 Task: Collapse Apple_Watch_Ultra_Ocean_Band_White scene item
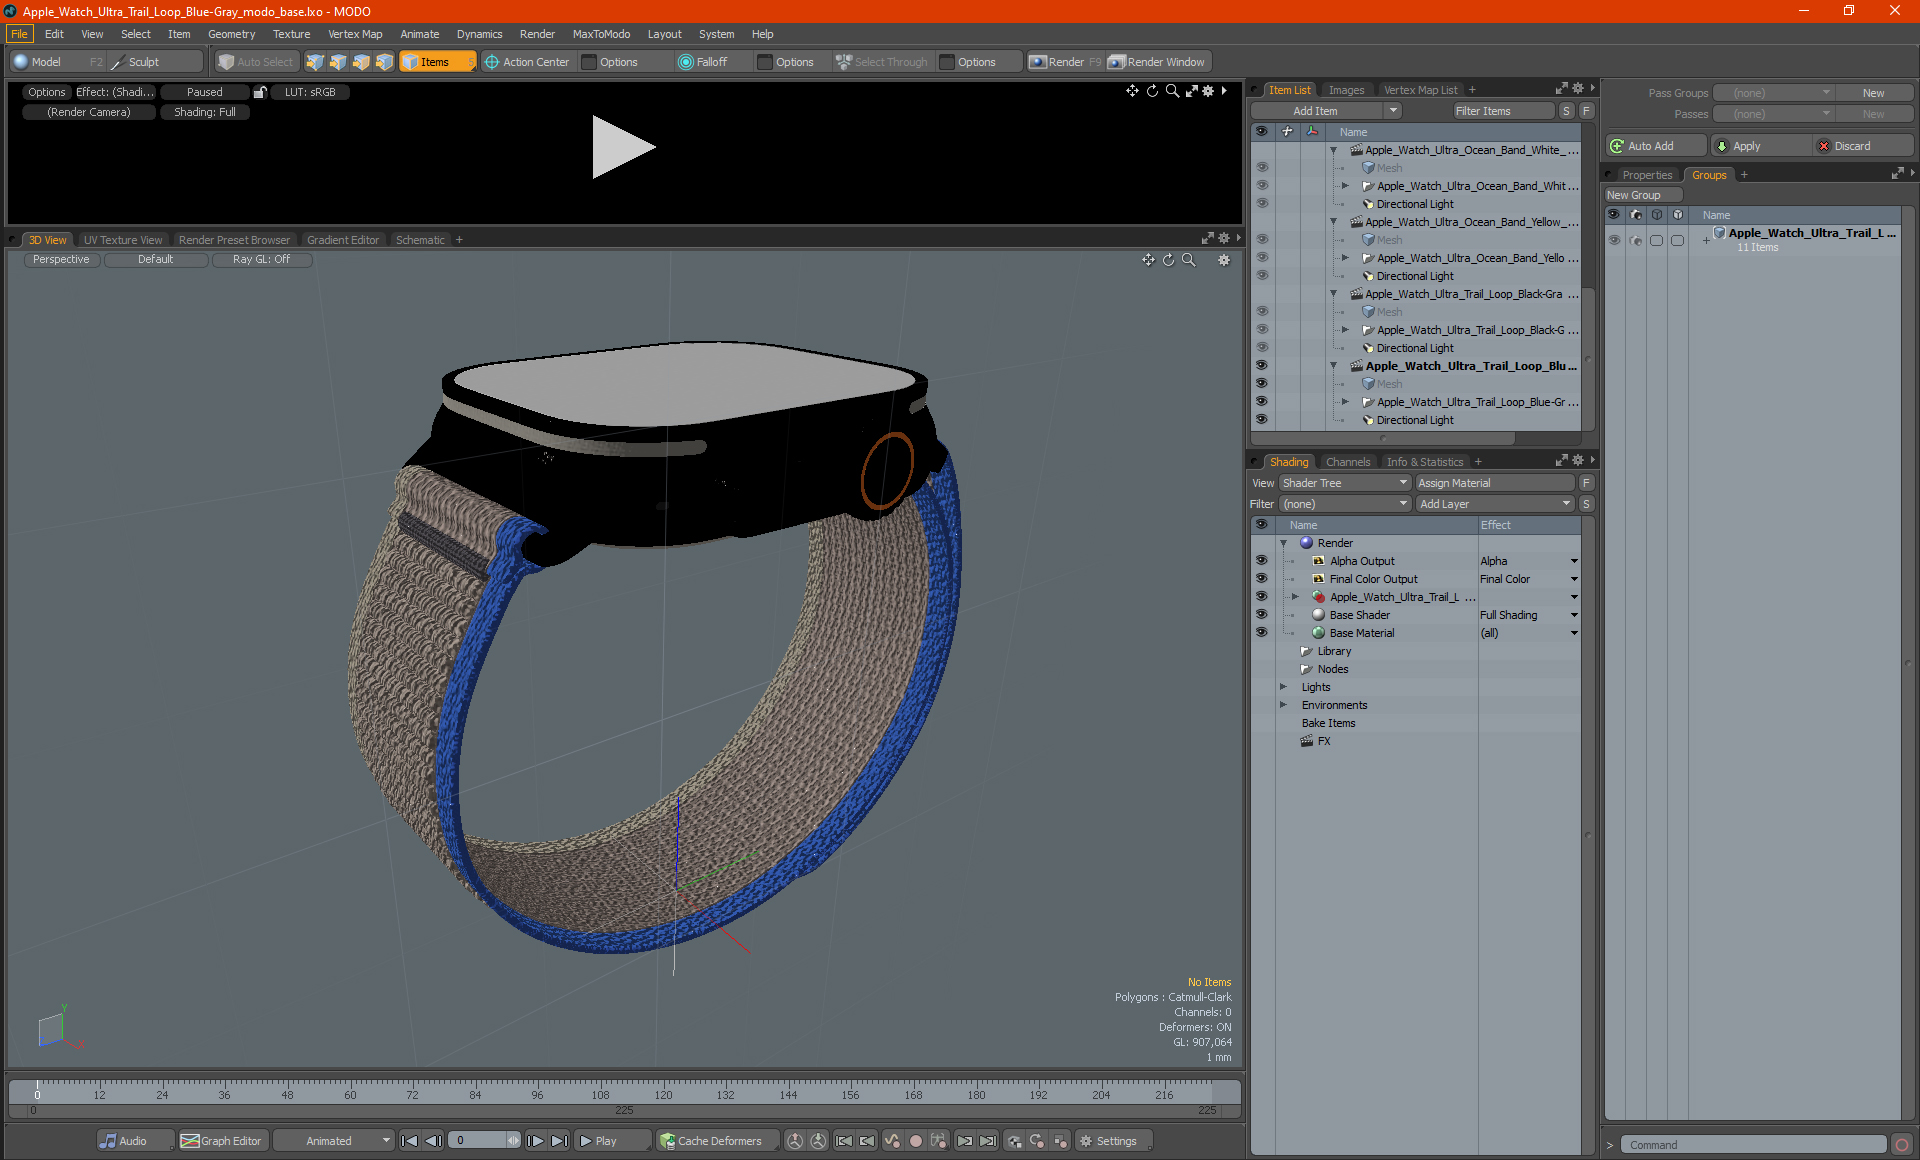coord(1334,150)
